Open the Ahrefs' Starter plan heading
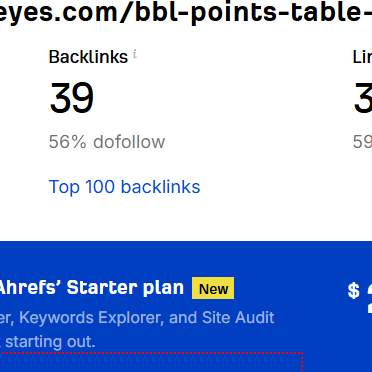Viewport: 372px width, 372px height. click(91, 288)
